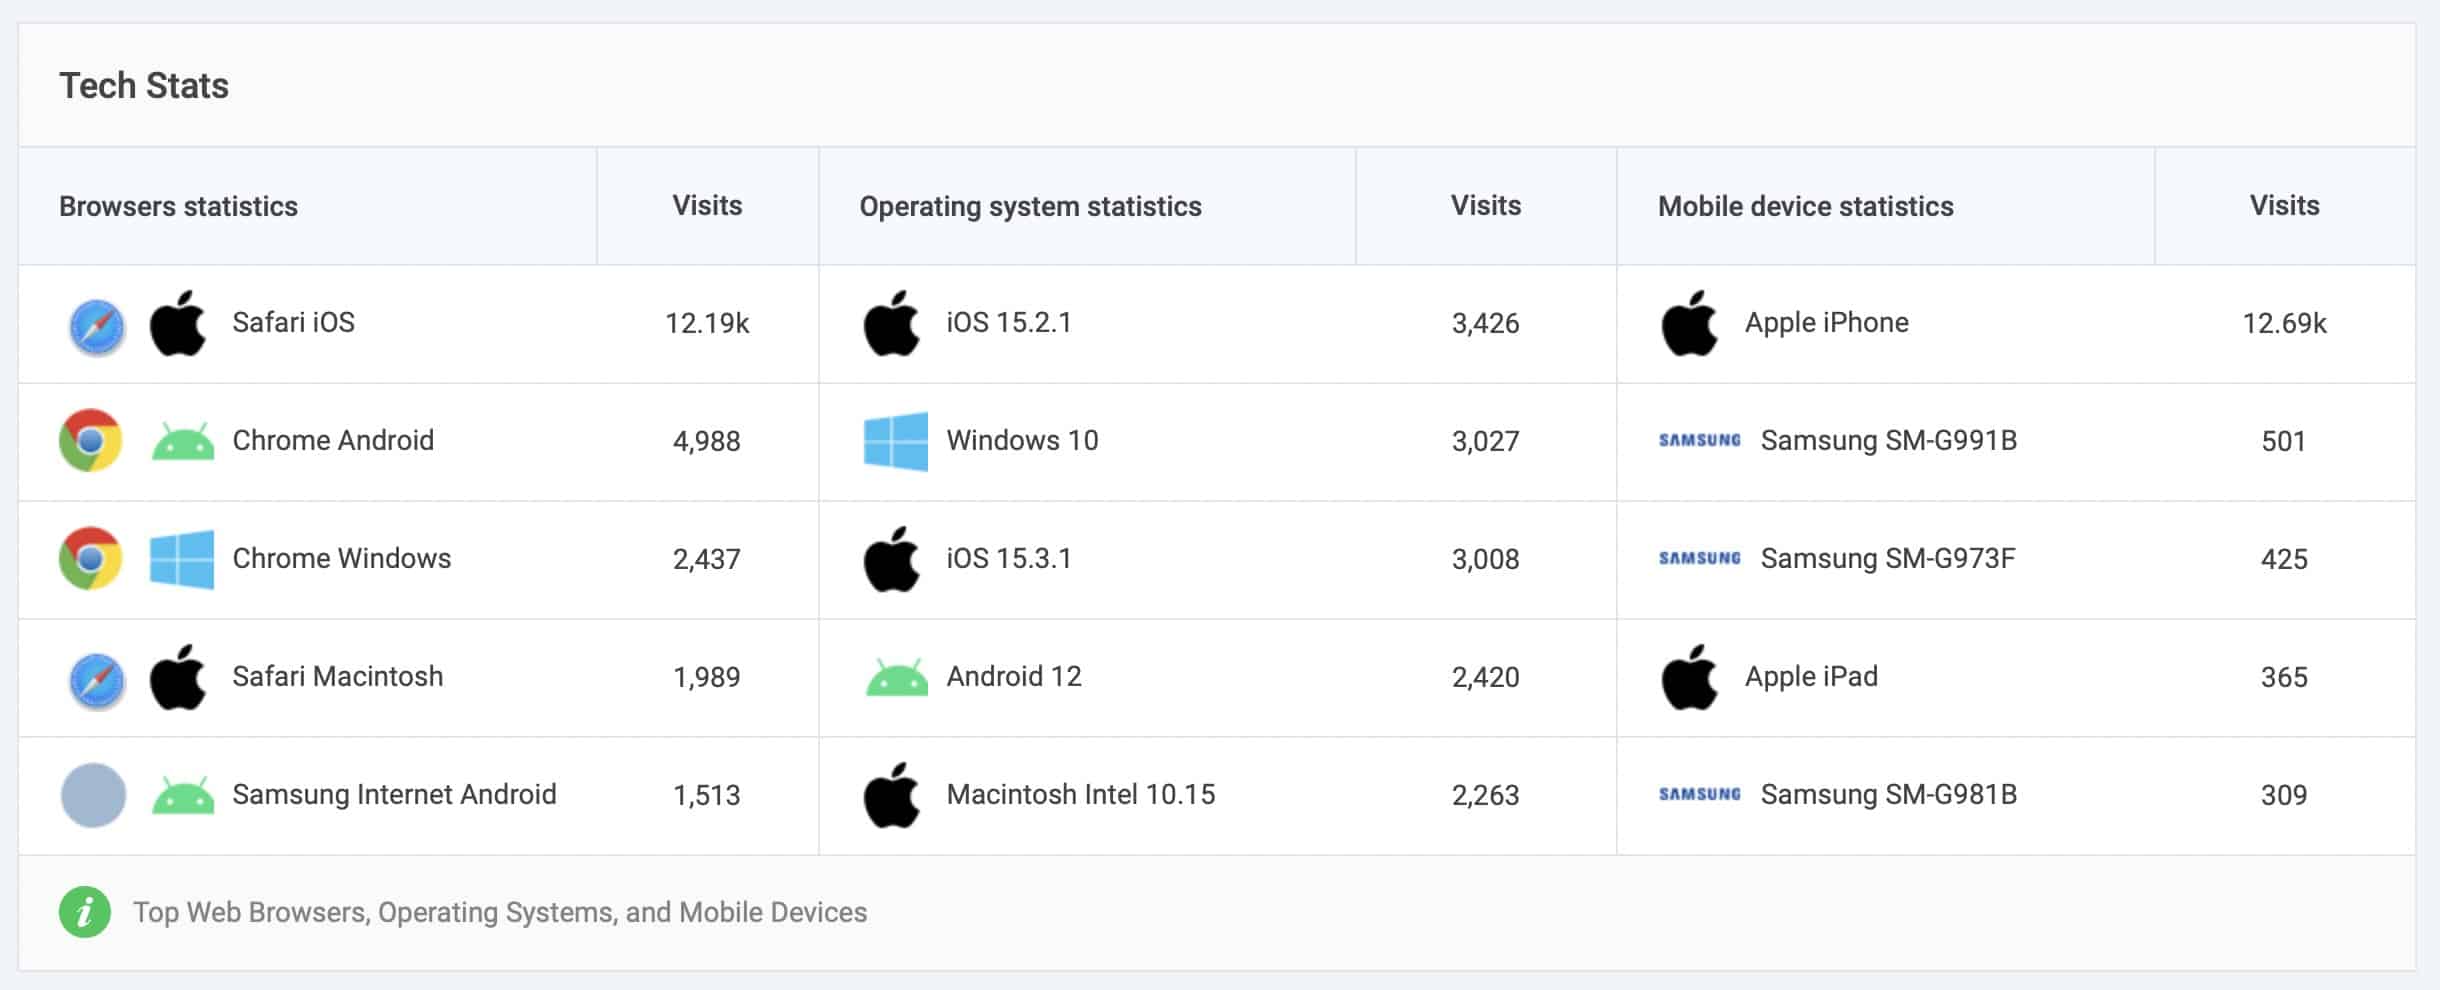Select the Samsung SM-G981B label
The width and height of the screenshot is (2440, 990).
pos(1889,795)
